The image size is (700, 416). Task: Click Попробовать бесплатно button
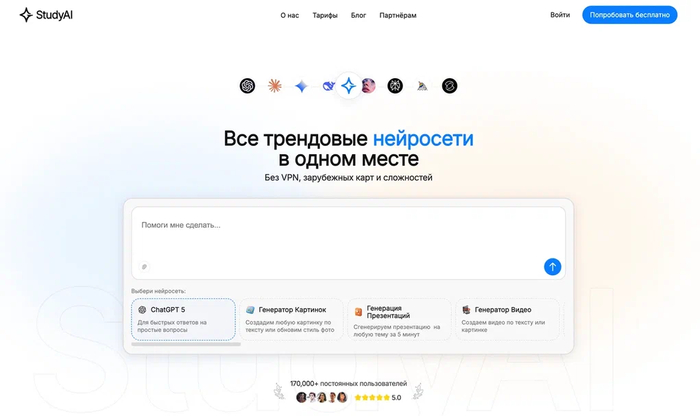tap(629, 15)
